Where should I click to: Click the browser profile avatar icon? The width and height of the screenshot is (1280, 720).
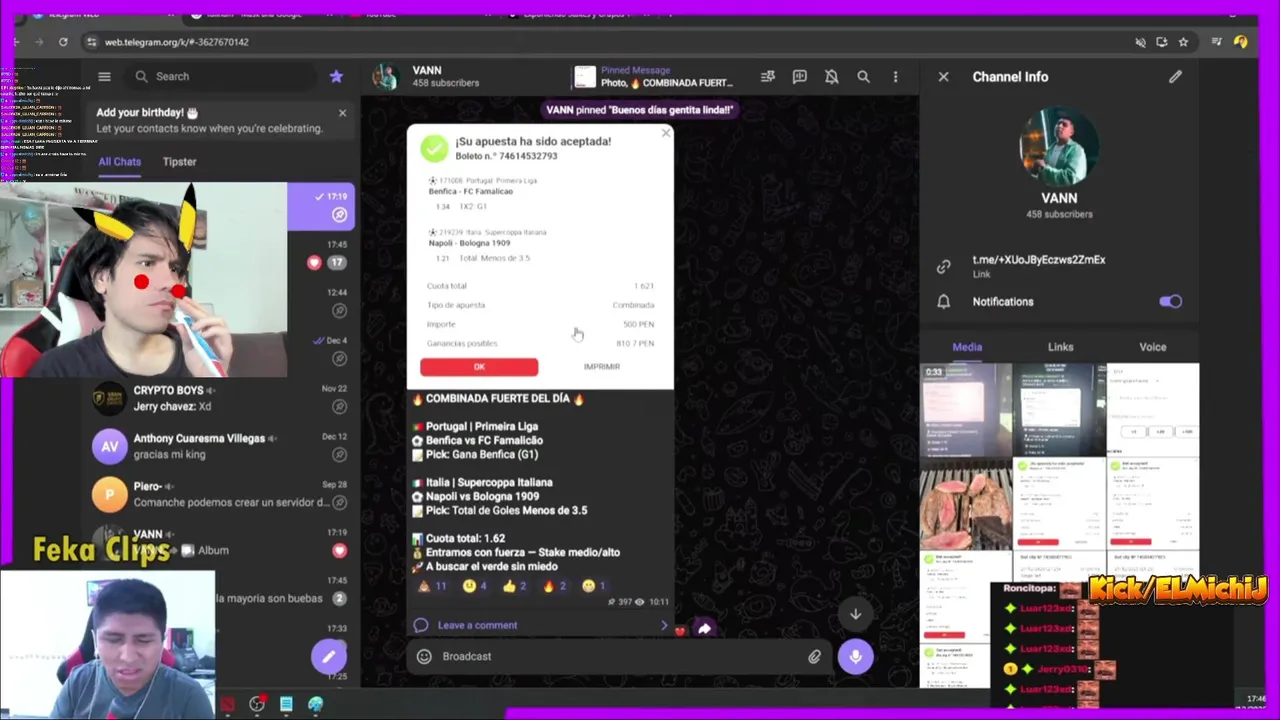coord(1240,42)
